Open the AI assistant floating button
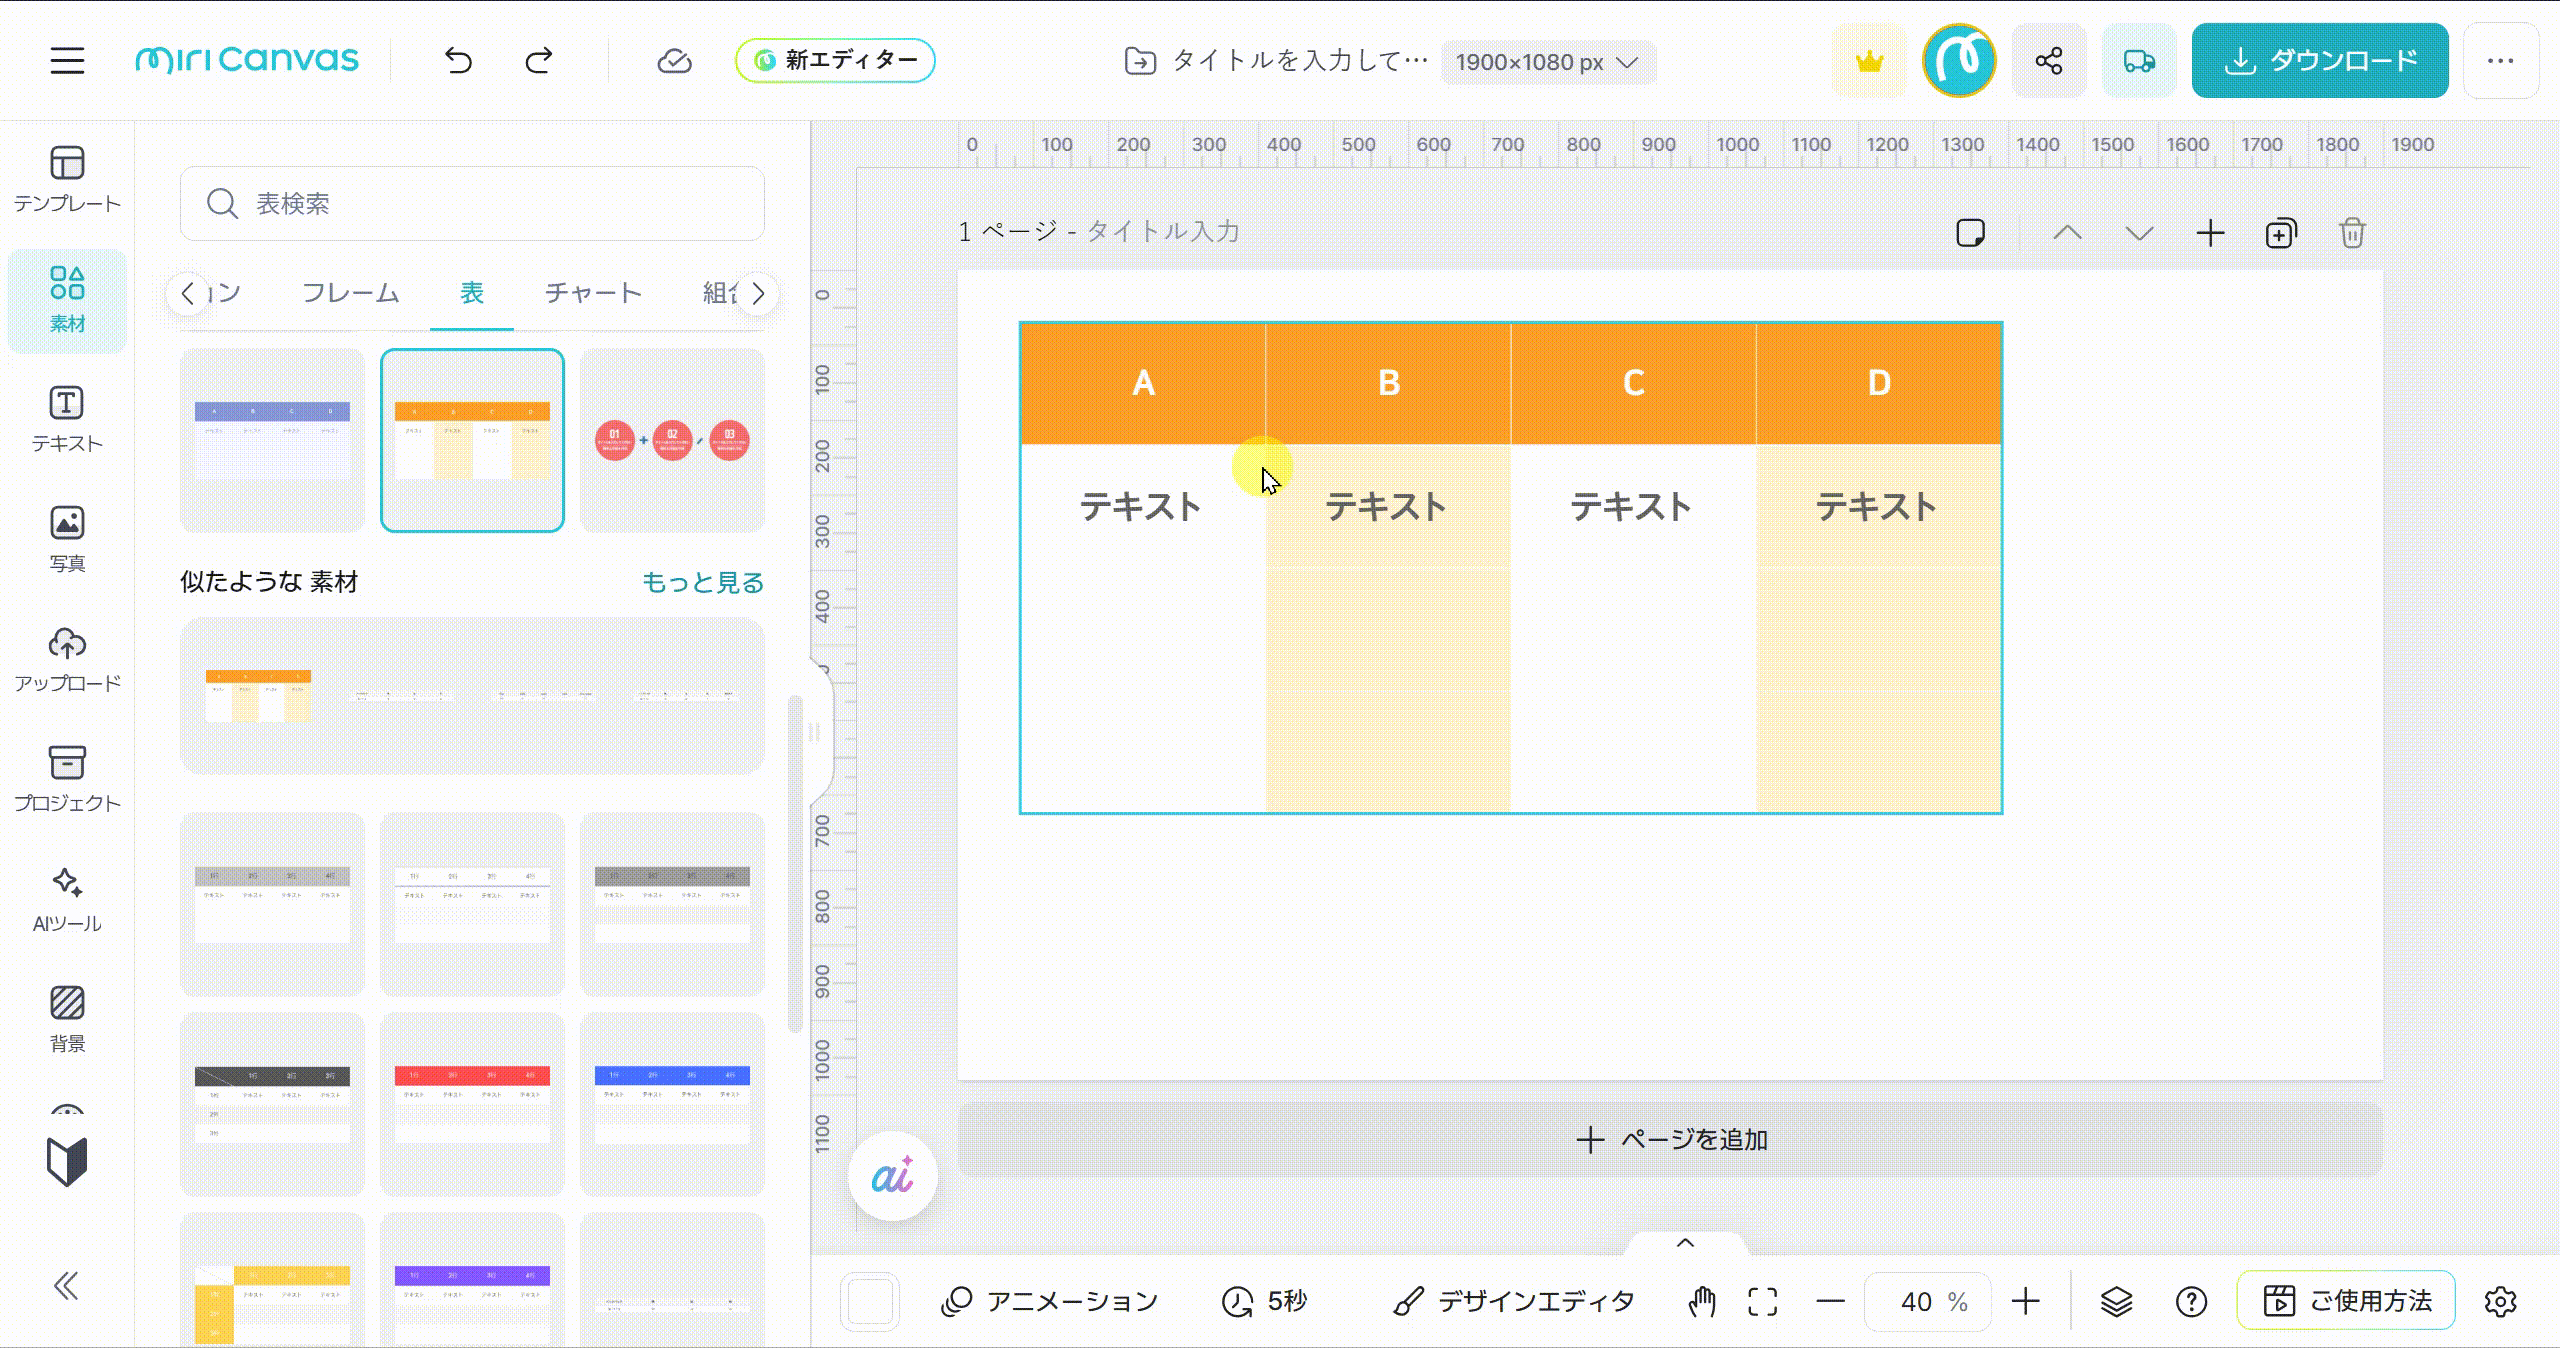This screenshot has width=2560, height=1348. click(892, 1176)
